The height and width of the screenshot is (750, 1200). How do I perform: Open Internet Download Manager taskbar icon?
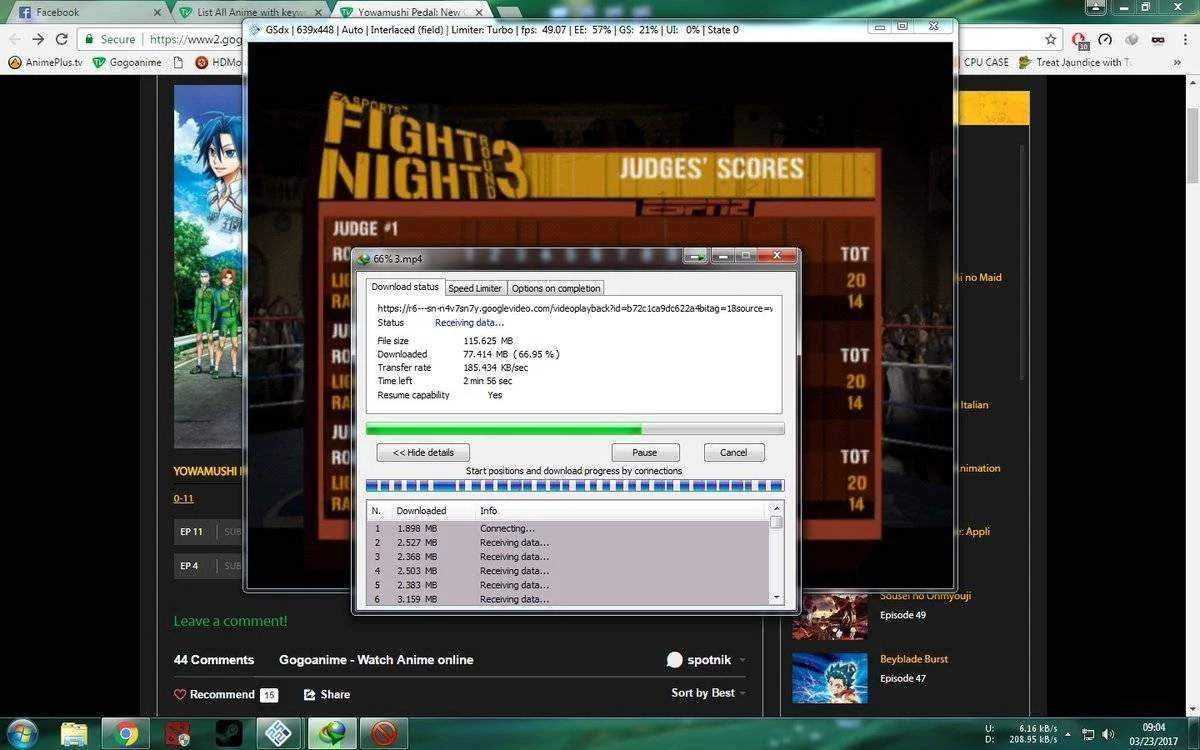[x=331, y=734]
